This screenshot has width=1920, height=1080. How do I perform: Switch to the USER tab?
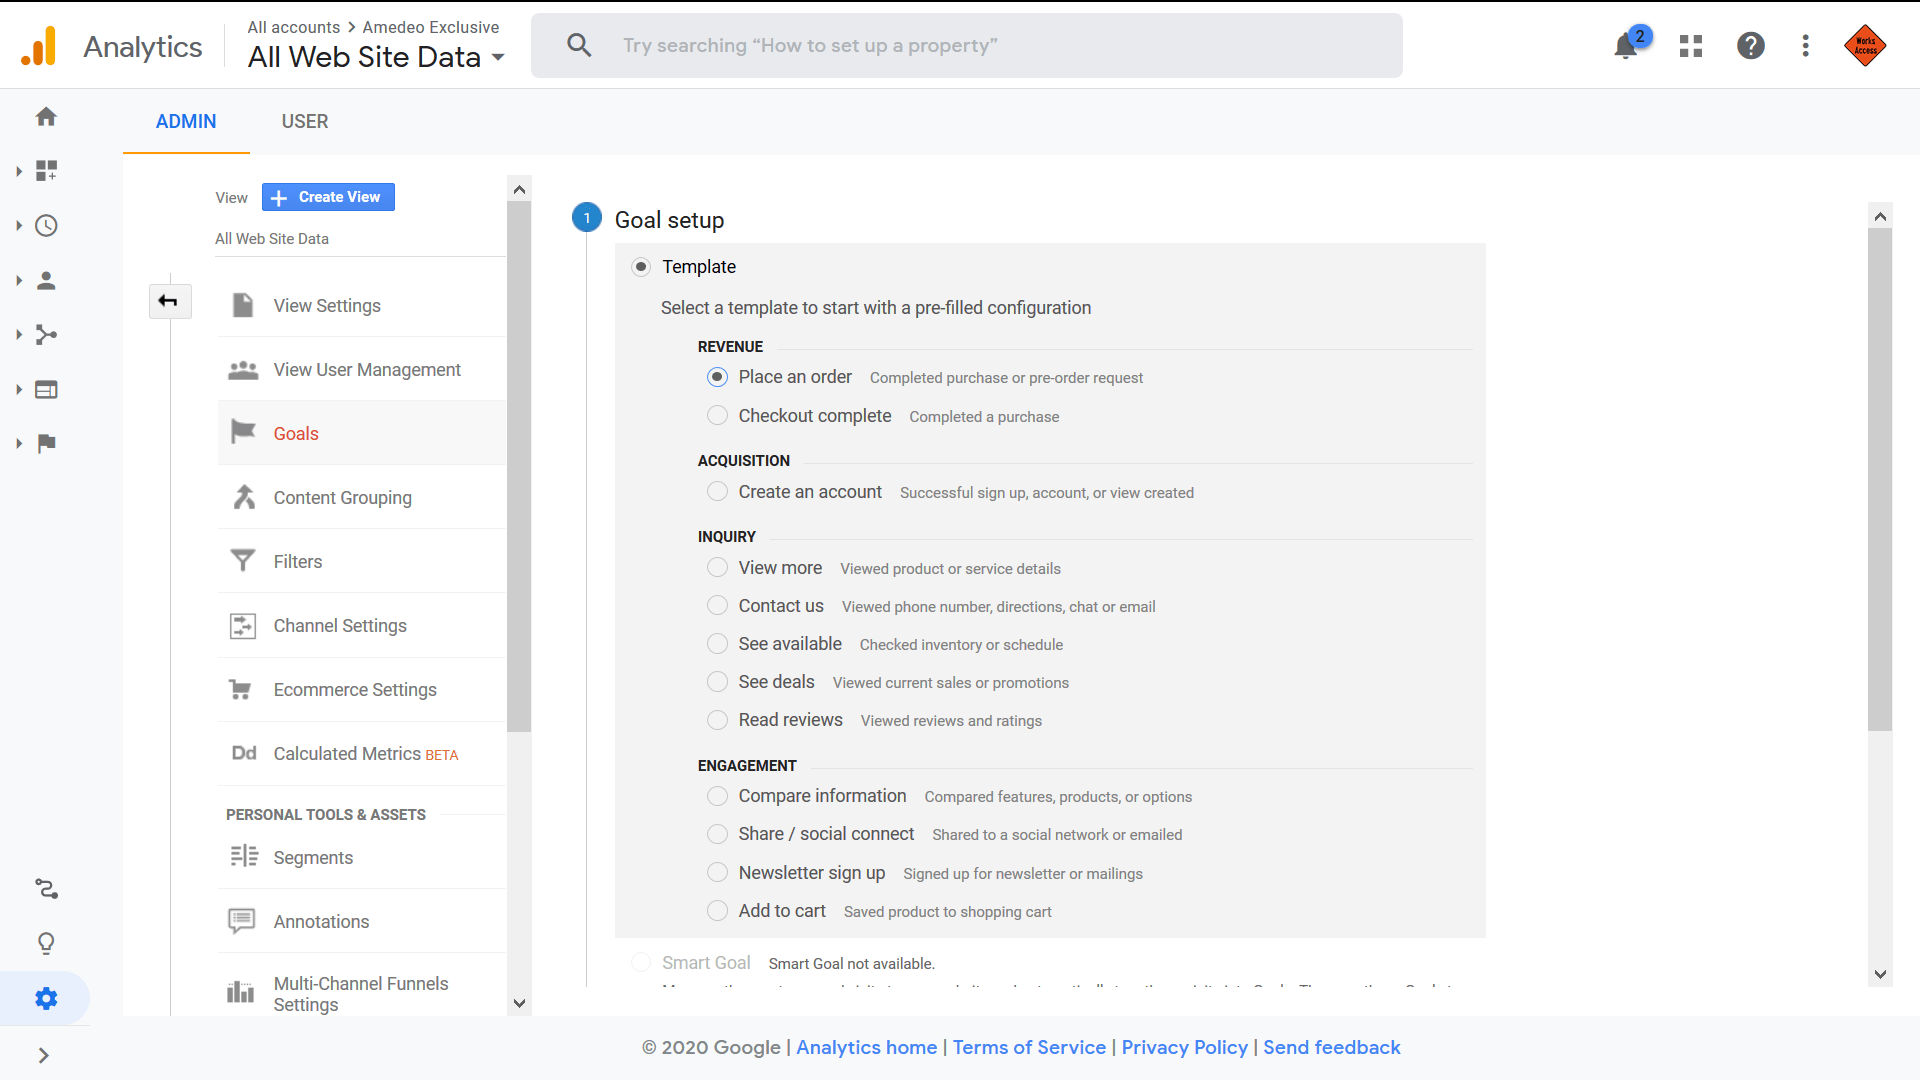pyautogui.click(x=304, y=121)
